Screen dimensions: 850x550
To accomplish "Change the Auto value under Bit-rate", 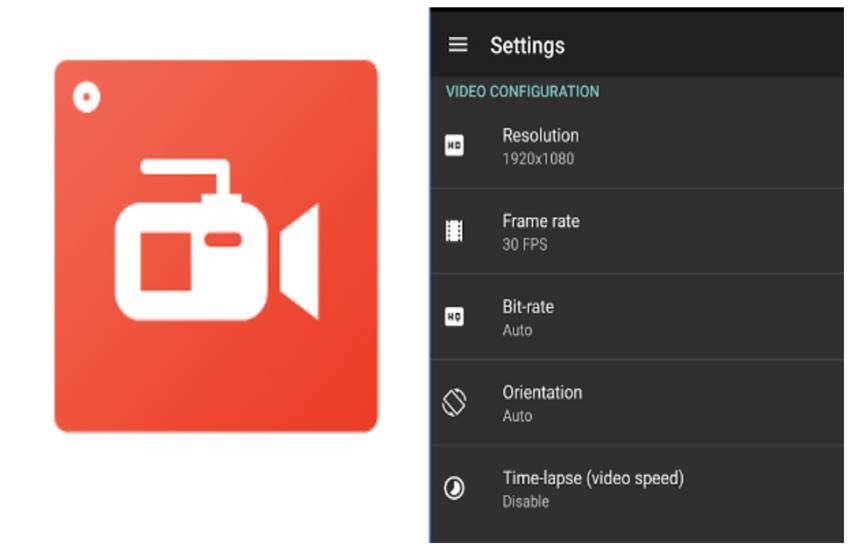I will [x=517, y=330].
